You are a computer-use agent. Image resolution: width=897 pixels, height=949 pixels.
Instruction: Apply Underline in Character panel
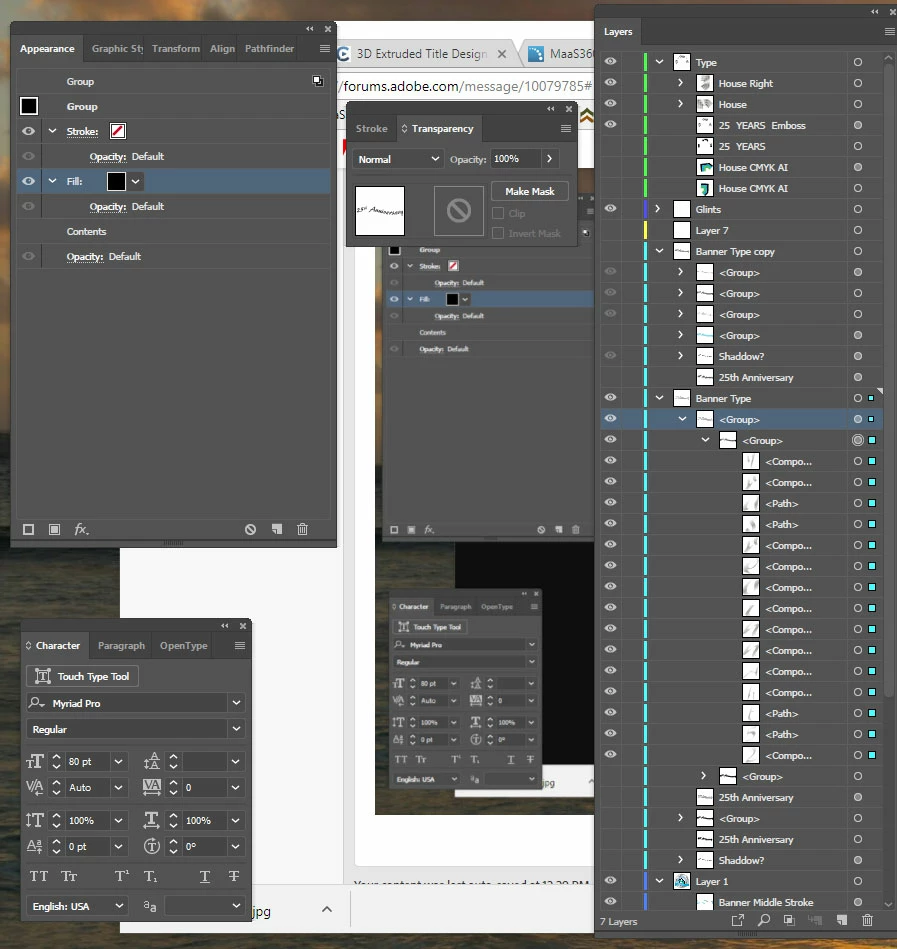205,876
